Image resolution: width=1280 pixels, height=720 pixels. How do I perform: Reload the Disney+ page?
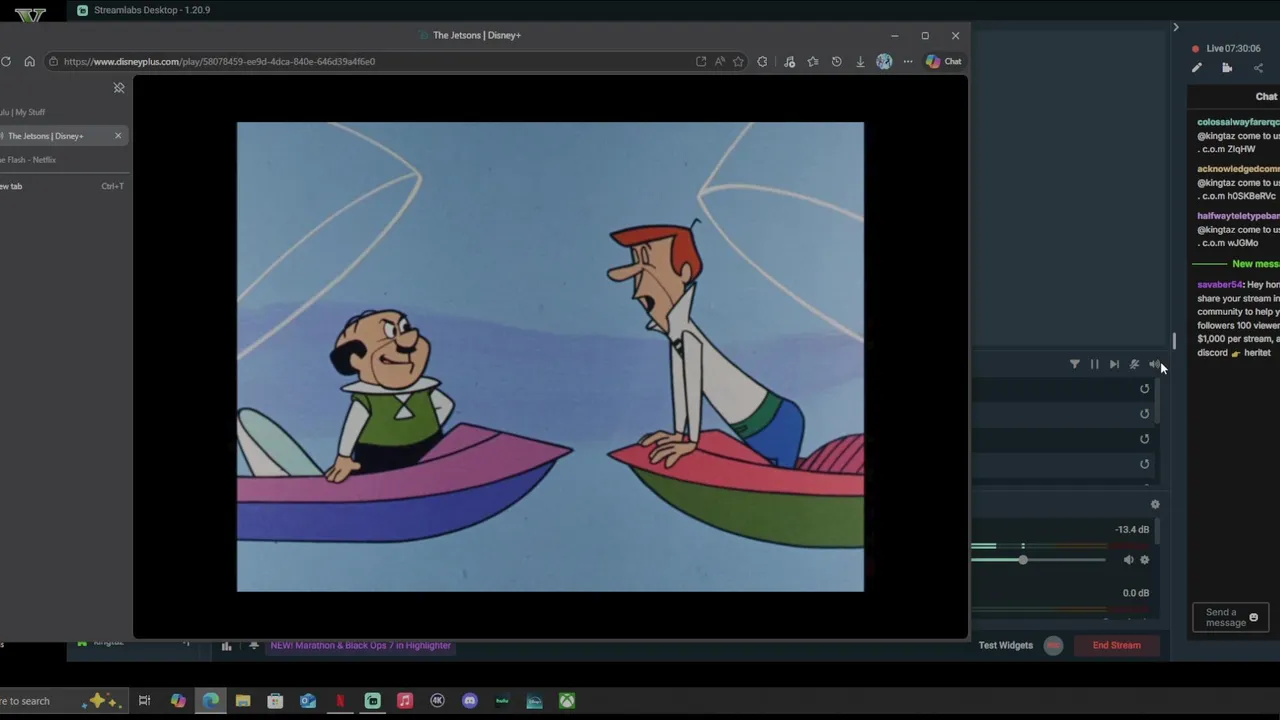(x=6, y=61)
